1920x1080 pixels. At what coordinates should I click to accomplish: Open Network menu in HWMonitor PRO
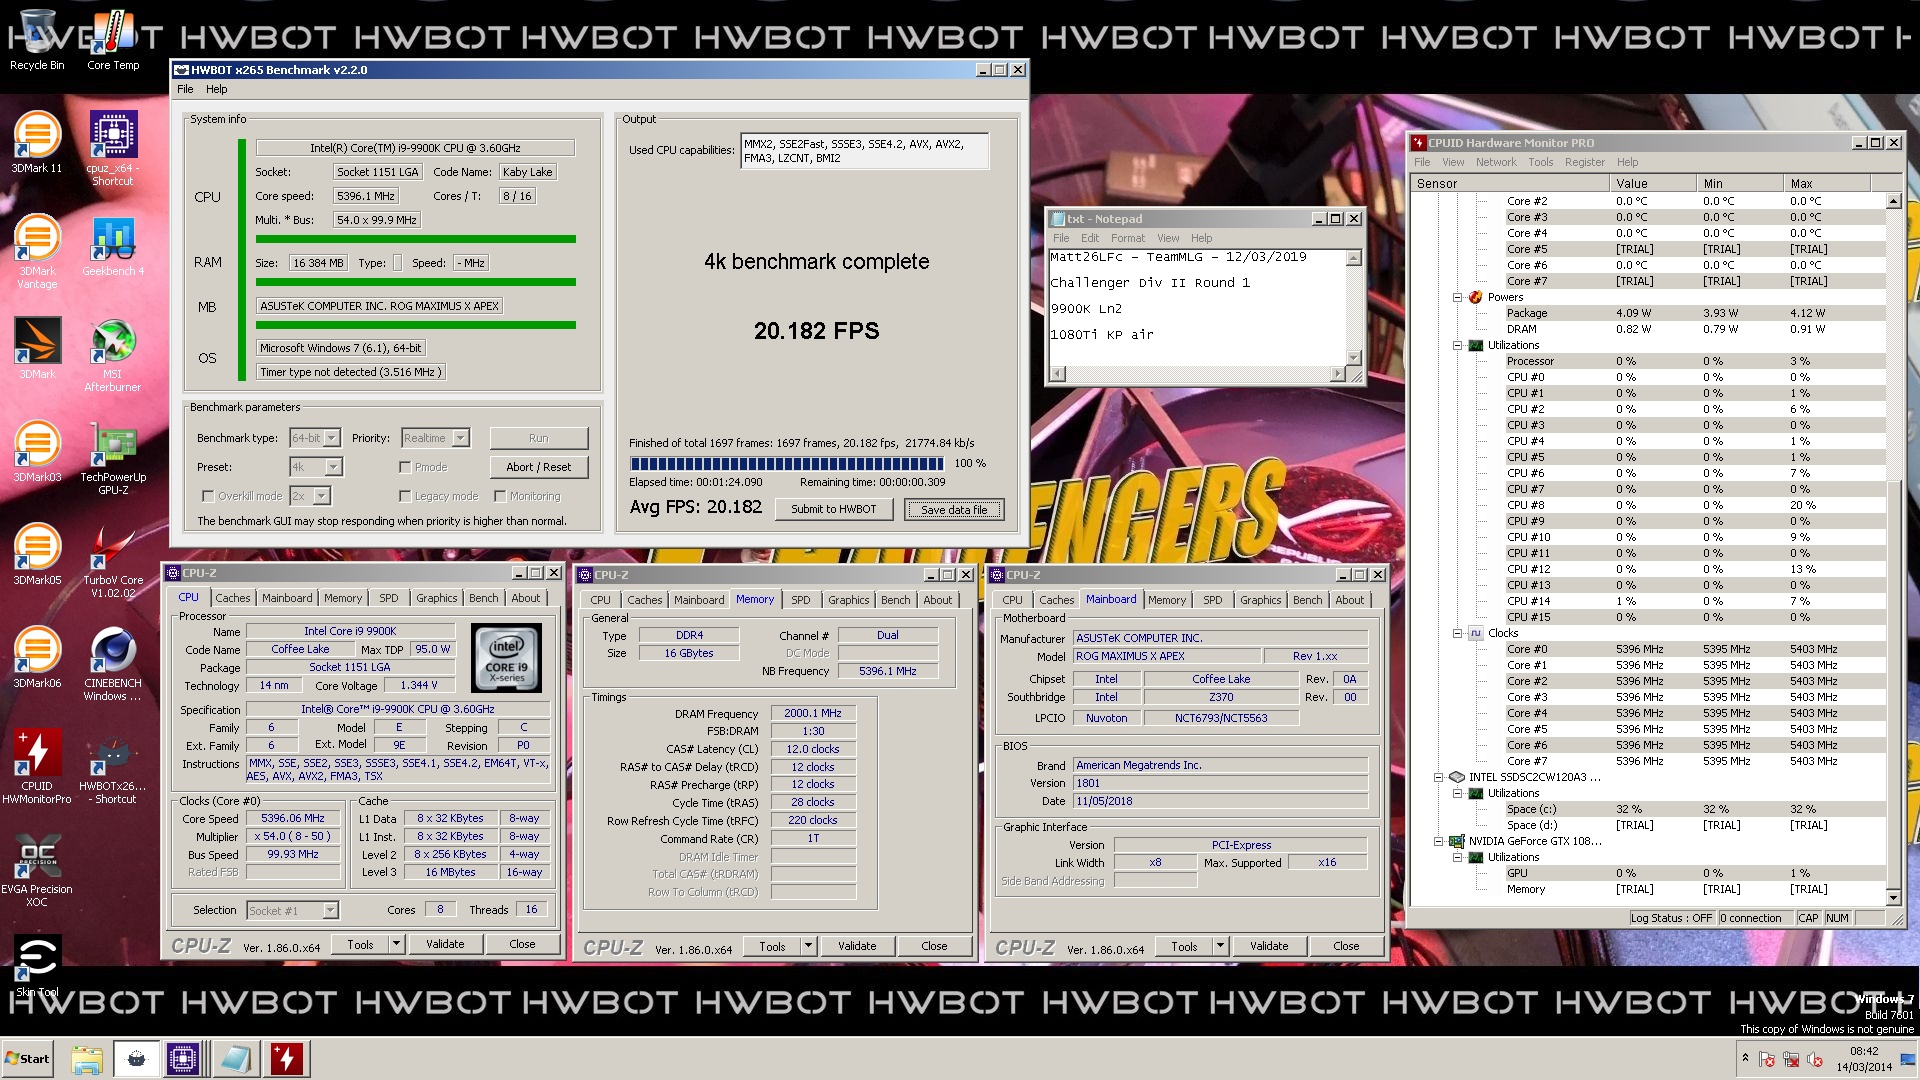(1496, 162)
